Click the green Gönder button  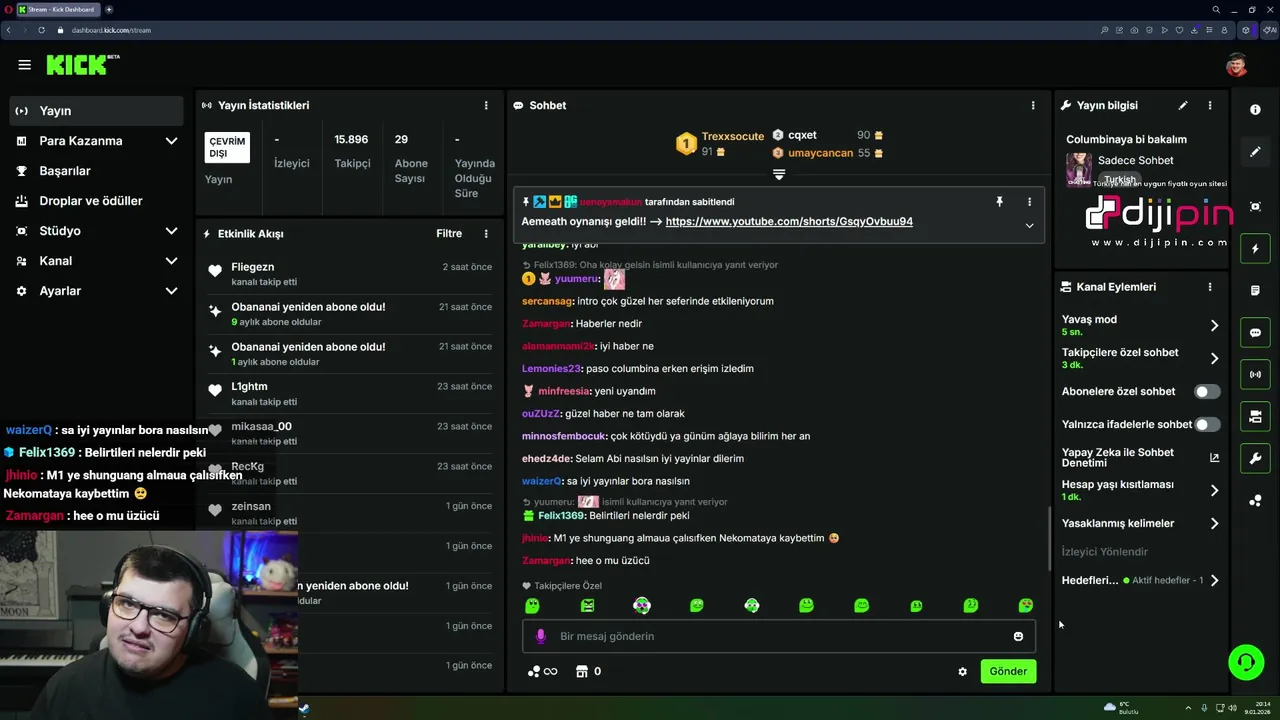pyautogui.click(x=1008, y=672)
